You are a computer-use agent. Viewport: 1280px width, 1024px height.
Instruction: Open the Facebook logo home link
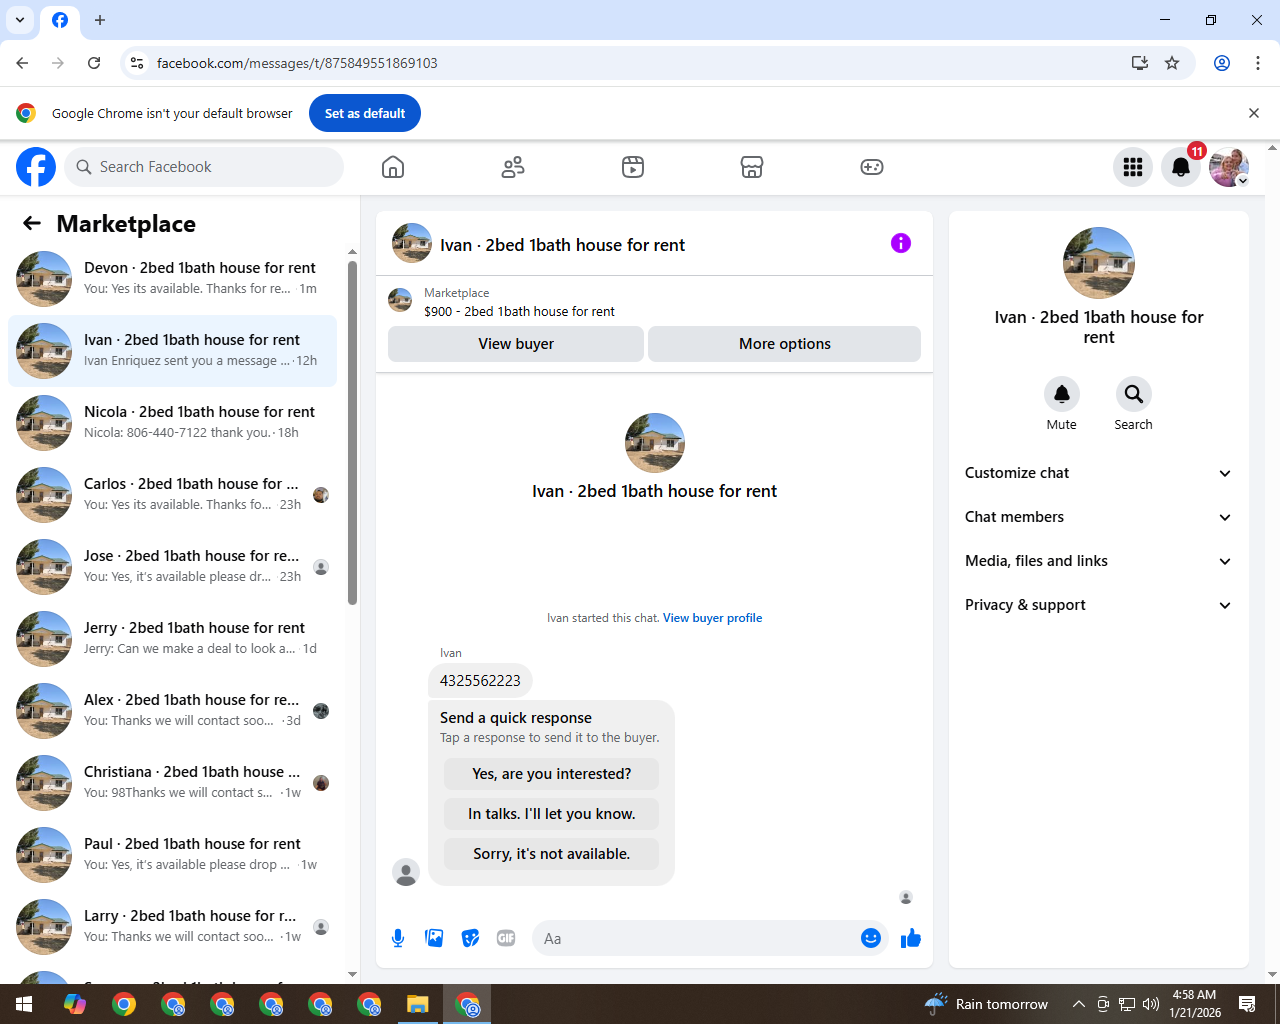coord(36,167)
